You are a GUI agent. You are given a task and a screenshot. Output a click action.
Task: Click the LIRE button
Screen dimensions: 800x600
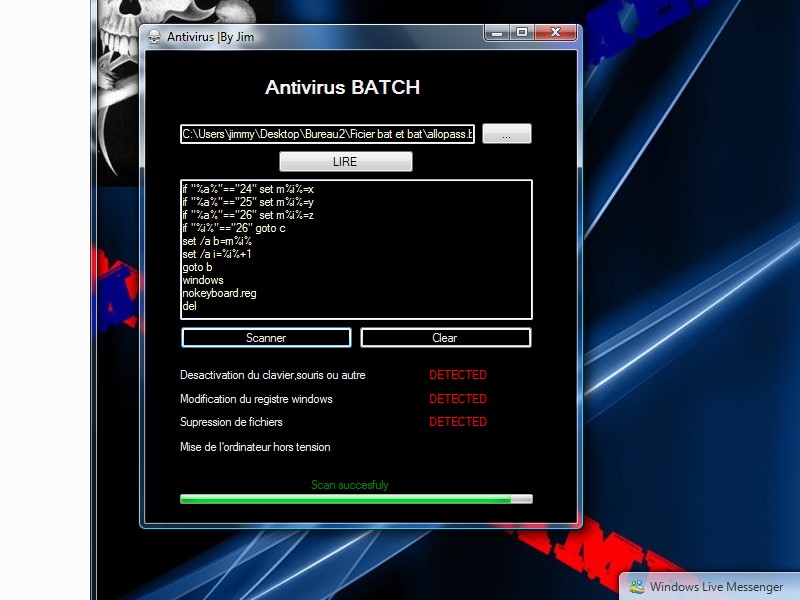(x=345, y=162)
